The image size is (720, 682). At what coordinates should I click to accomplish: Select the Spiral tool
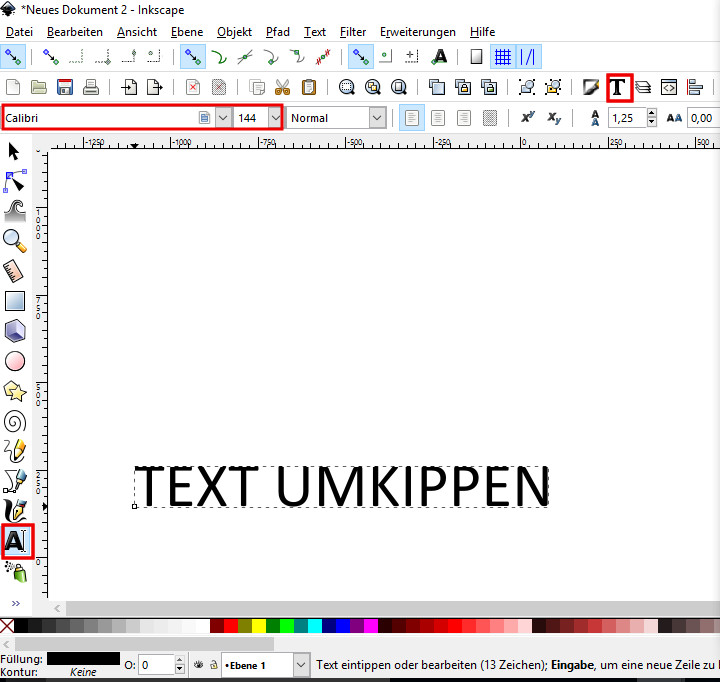point(15,421)
